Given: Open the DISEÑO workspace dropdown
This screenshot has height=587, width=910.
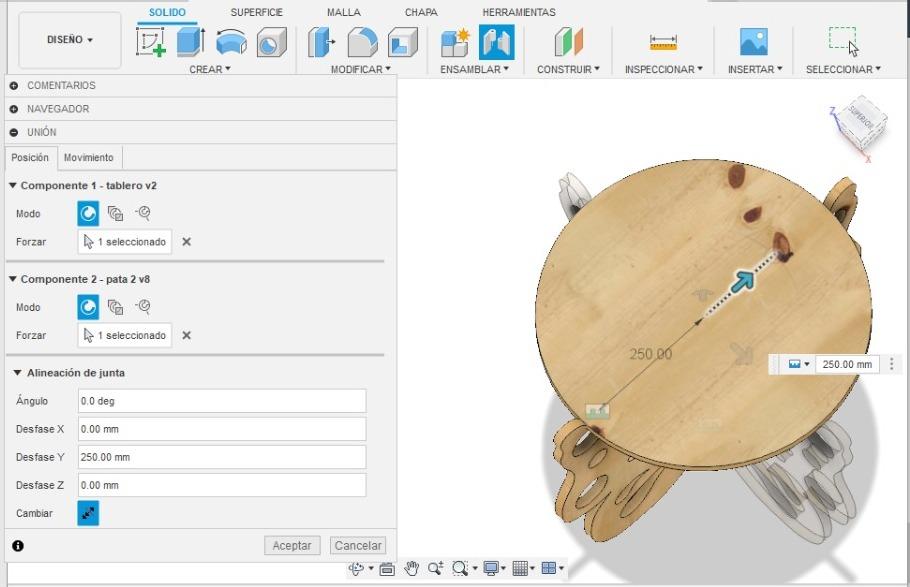Looking at the screenshot, I should click(x=70, y=40).
